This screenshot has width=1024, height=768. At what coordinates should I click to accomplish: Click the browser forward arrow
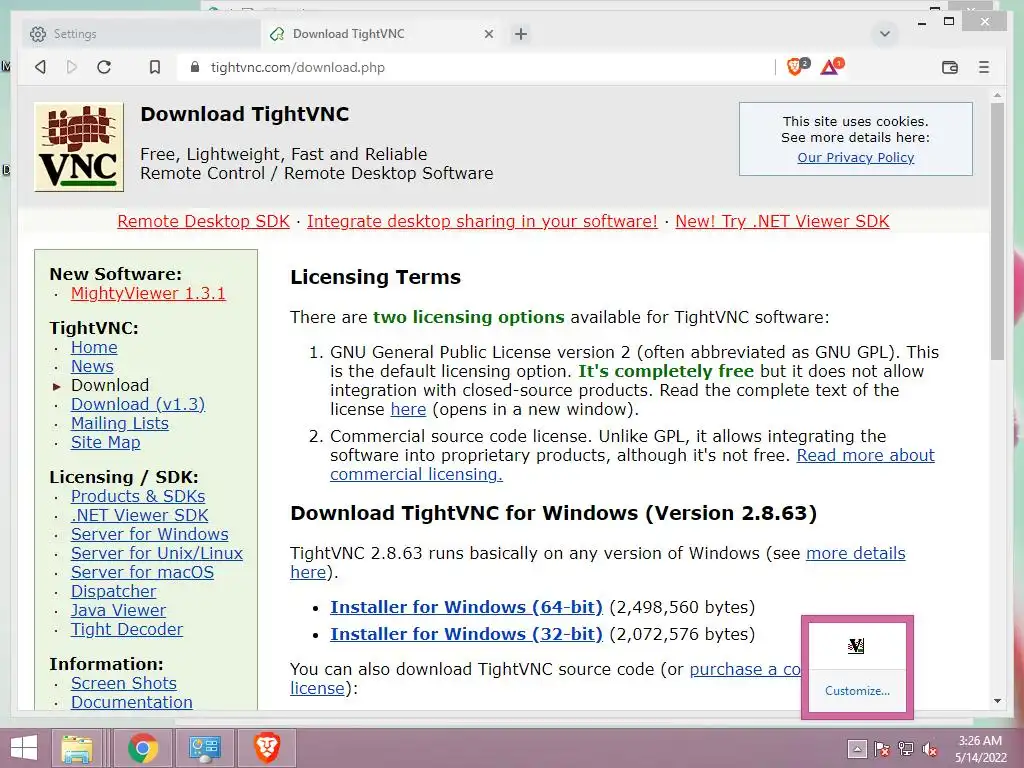(x=72, y=67)
